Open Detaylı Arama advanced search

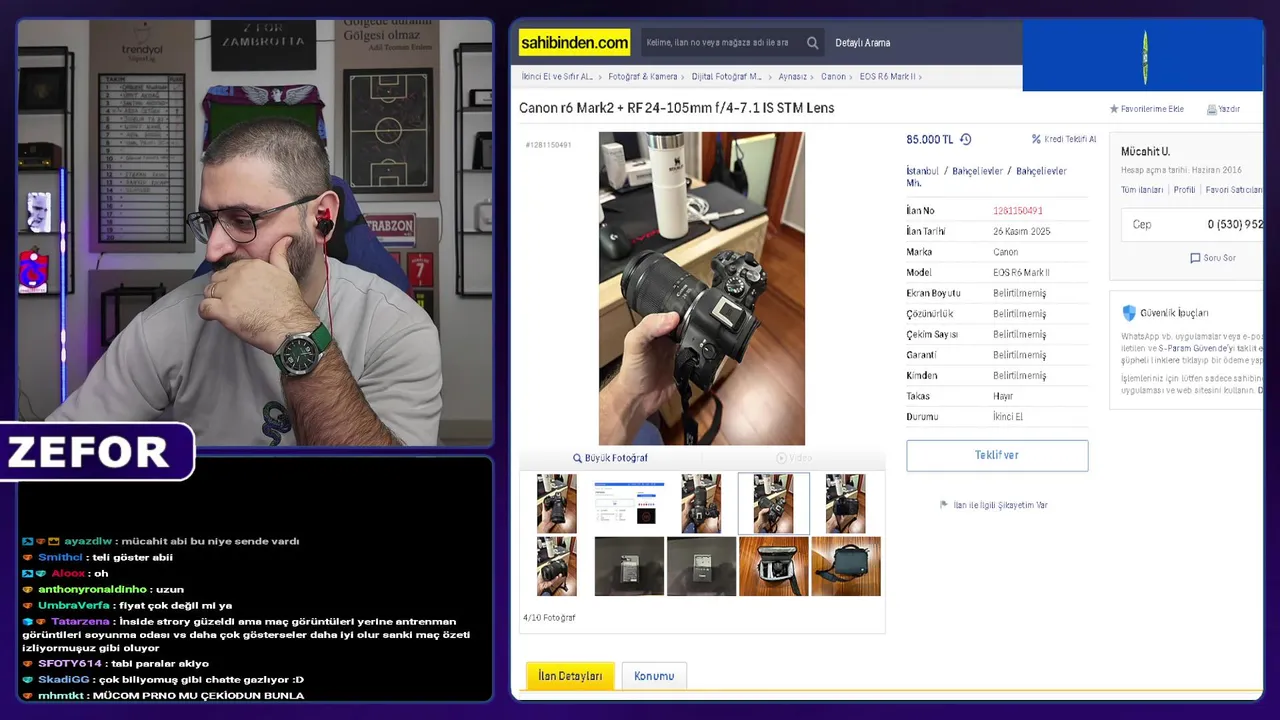pos(862,43)
